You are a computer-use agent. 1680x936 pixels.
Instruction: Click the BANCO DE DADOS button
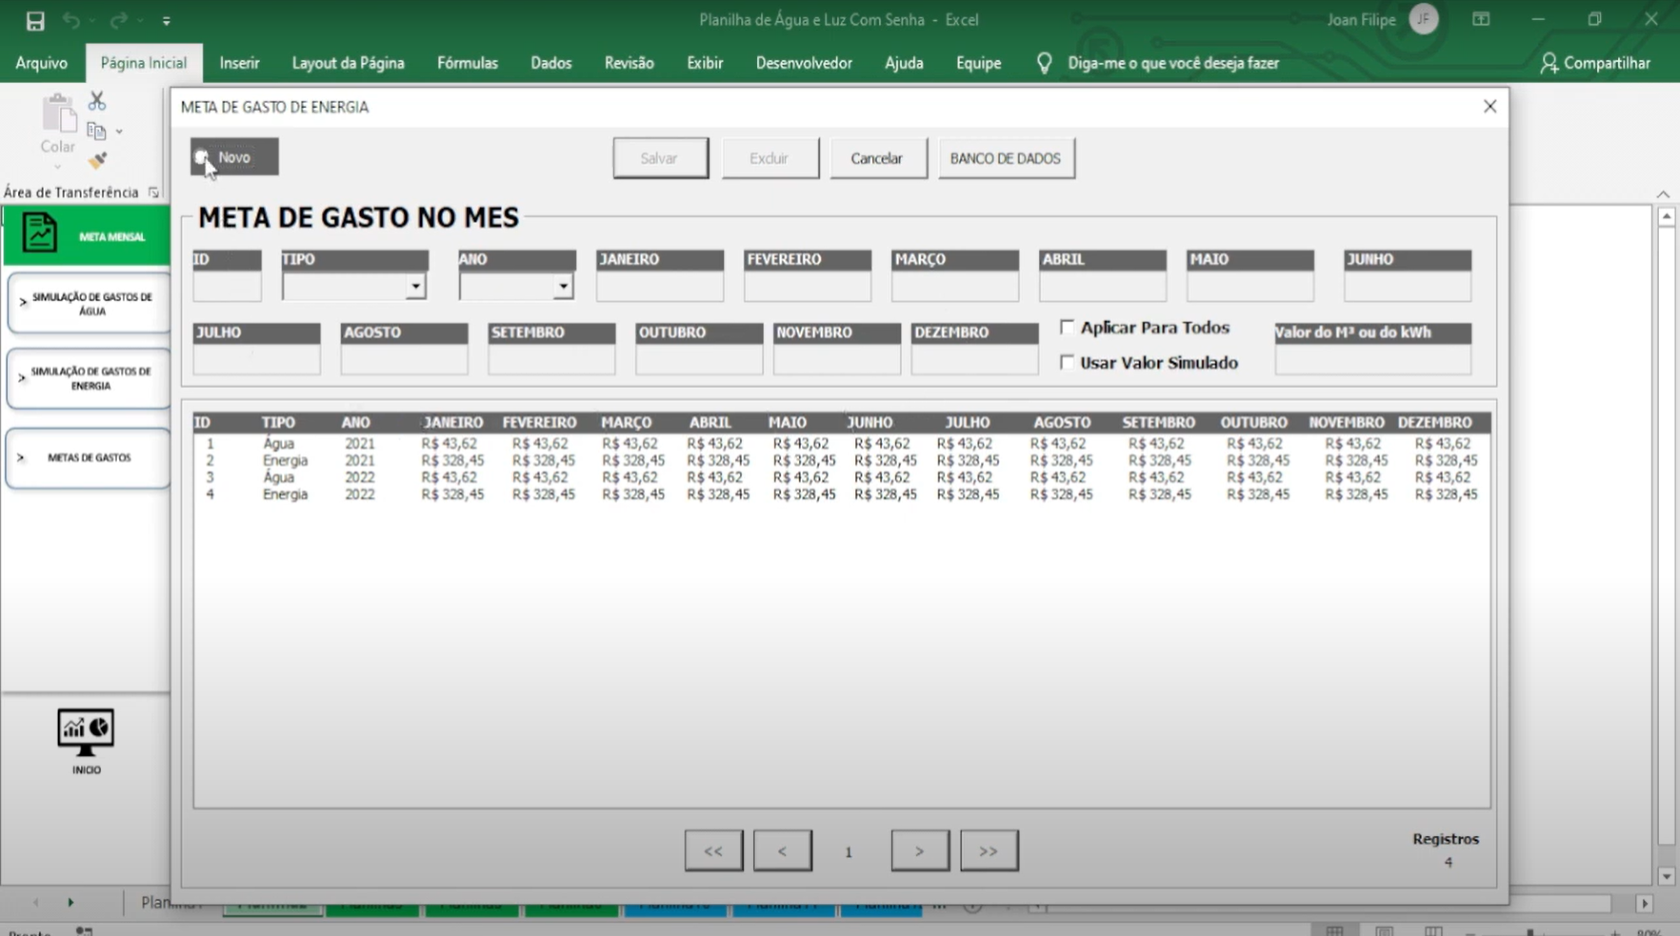pyautogui.click(x=1006, y=158)
